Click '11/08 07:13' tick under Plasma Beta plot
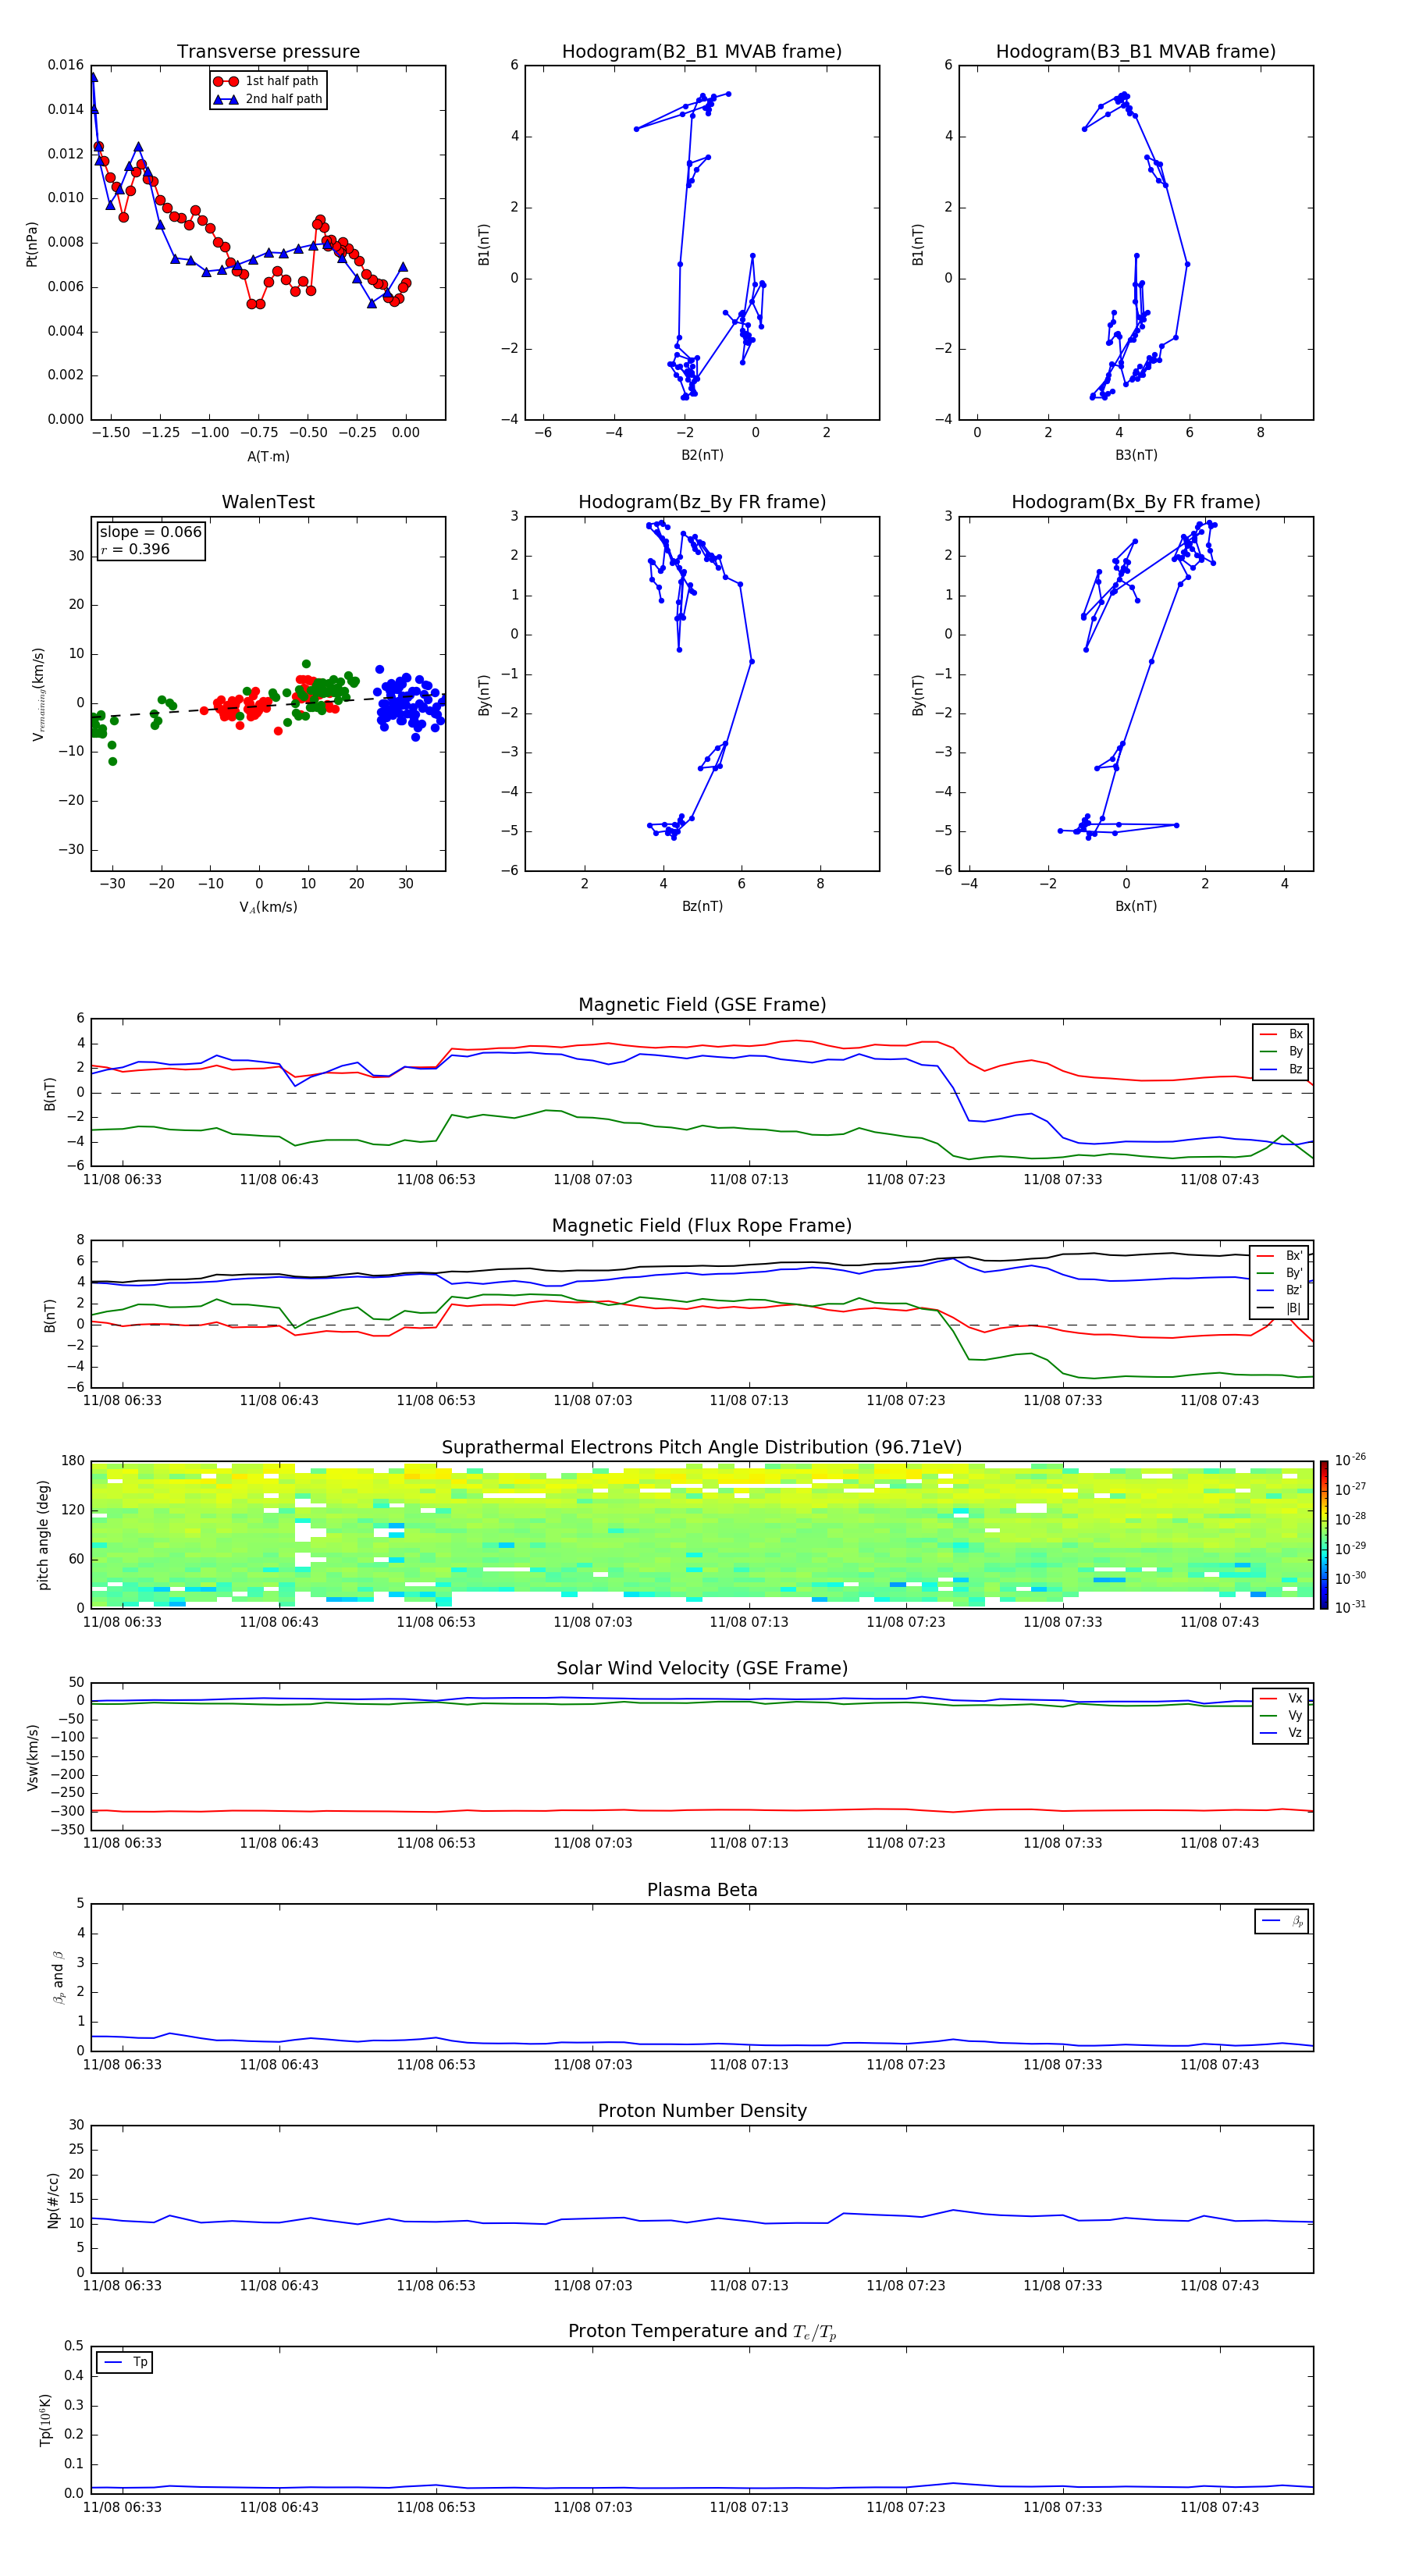This screenshot has width=1405, height=2576. click(x=749, y=2065)
